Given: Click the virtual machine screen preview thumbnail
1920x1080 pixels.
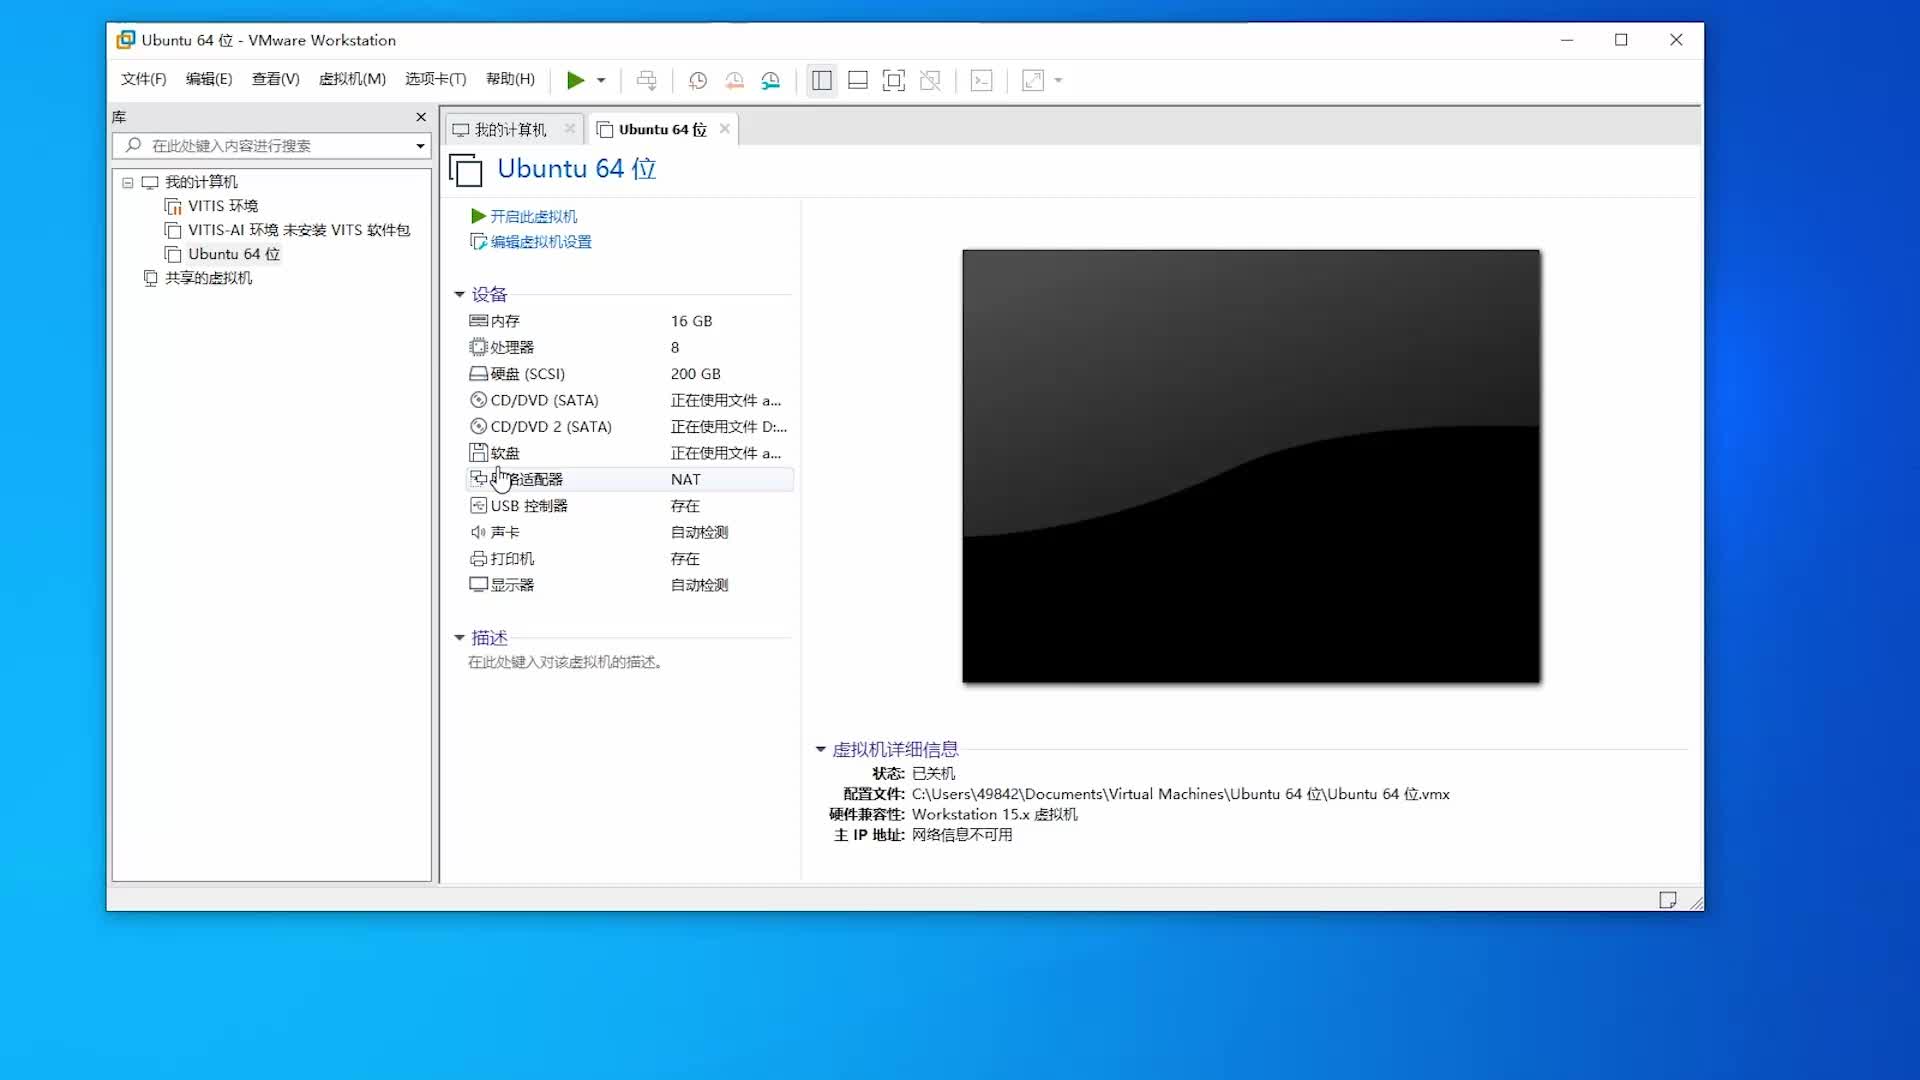Looking at the screenshot, I should (1251, 466).
